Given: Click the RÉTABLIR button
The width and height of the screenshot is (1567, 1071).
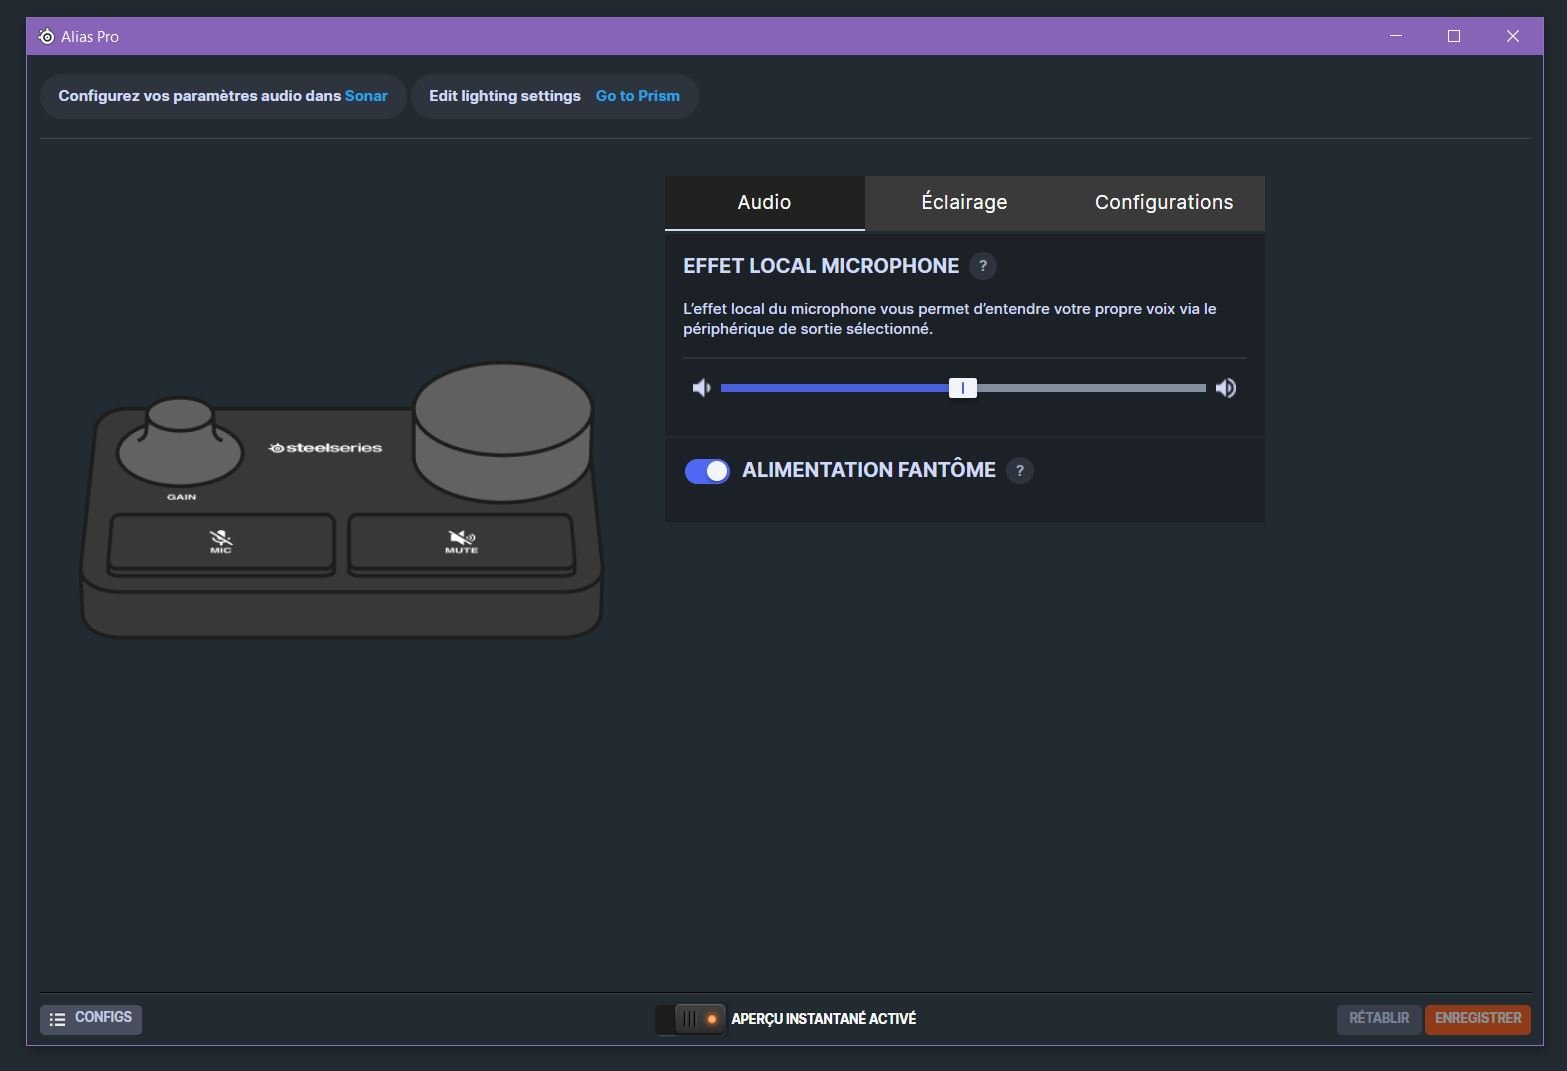Looking at the screenshot, I should [x=1379, y=1019].
